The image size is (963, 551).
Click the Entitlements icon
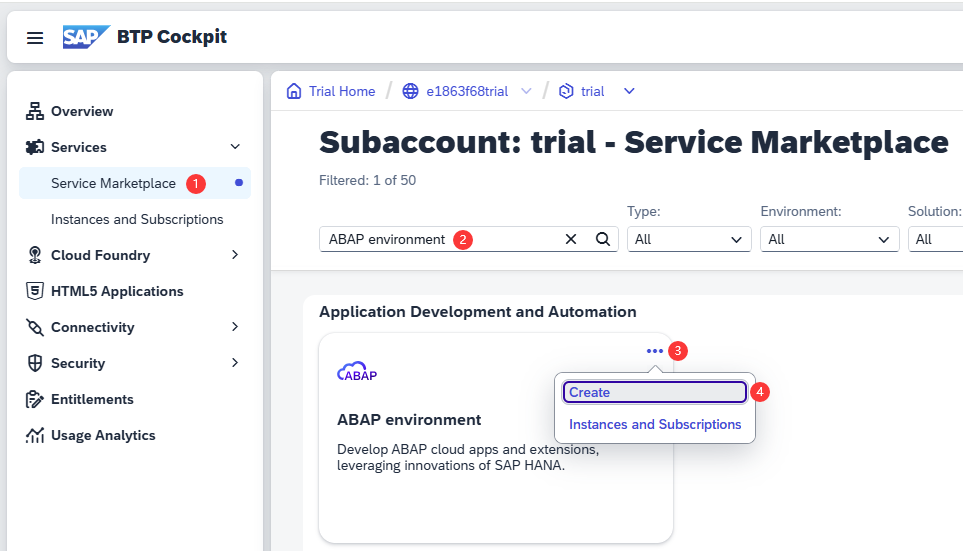click(34, 399)
